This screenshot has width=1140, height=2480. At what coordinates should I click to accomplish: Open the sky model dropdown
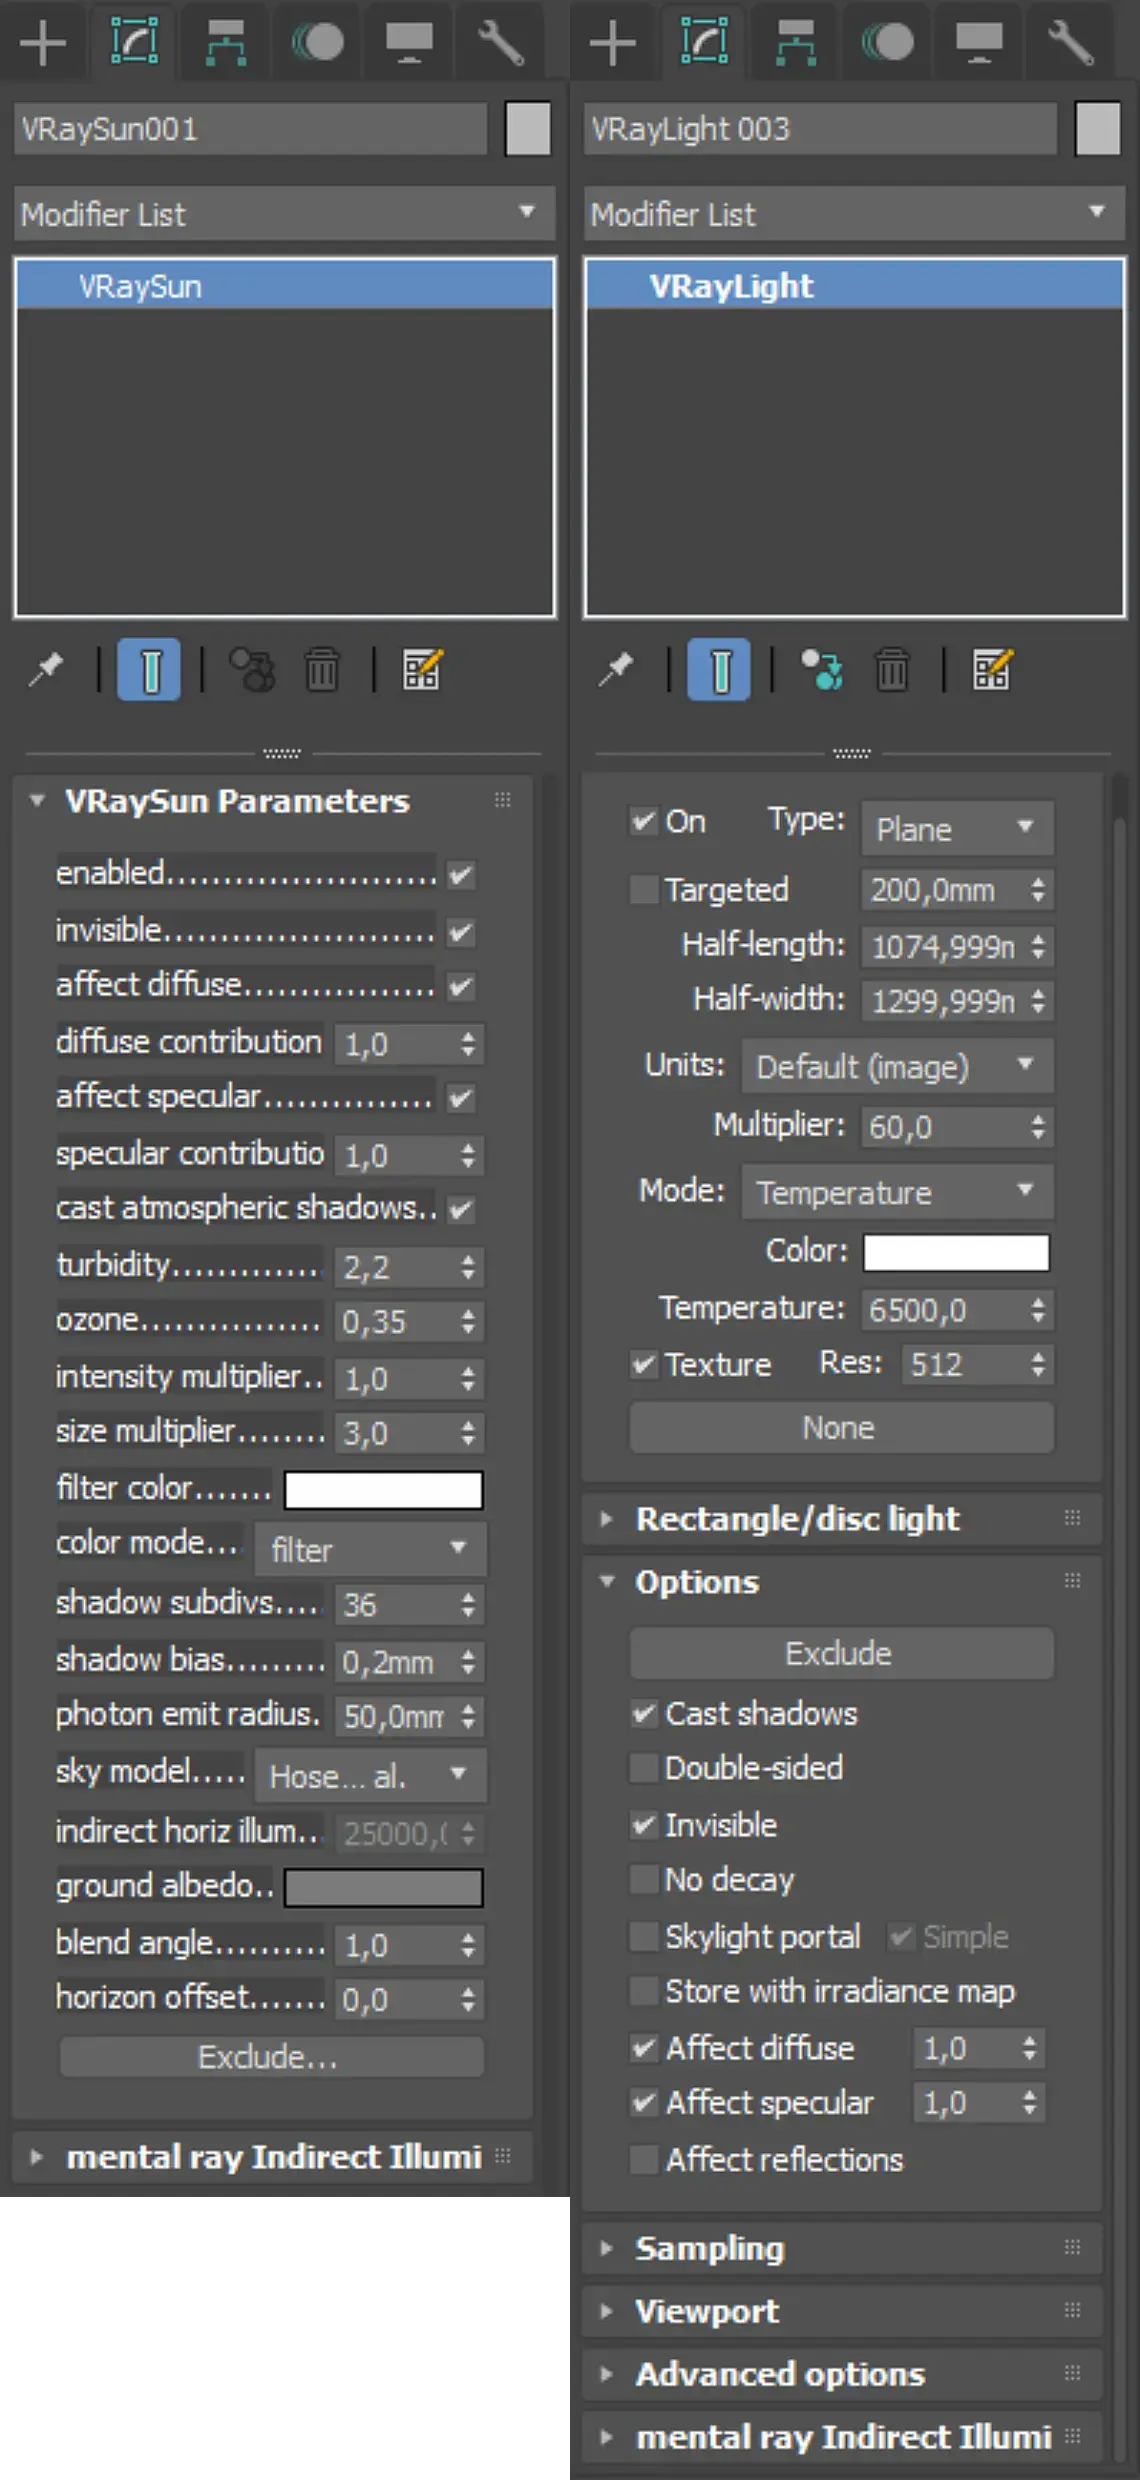point(370,1775)
